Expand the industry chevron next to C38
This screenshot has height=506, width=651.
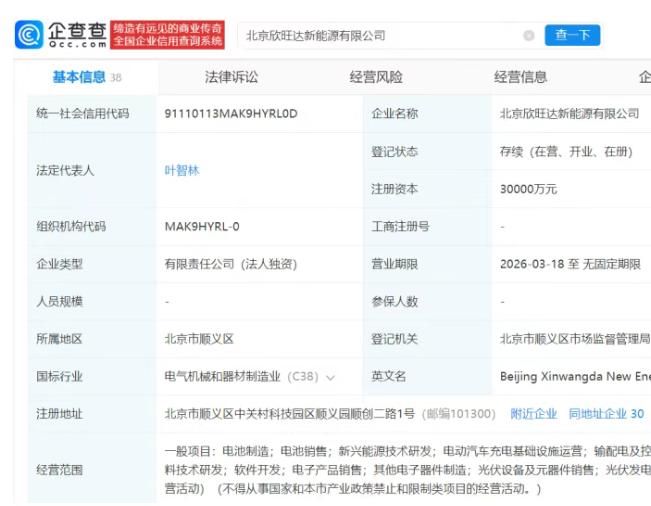[330, 377]
